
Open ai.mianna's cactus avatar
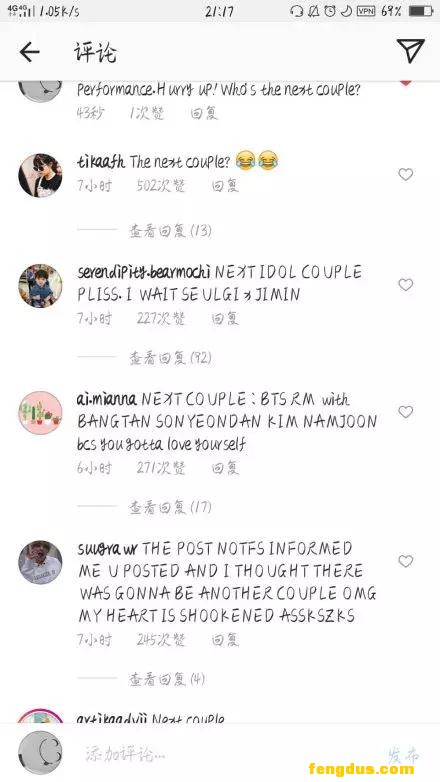(x=40, y=412)
